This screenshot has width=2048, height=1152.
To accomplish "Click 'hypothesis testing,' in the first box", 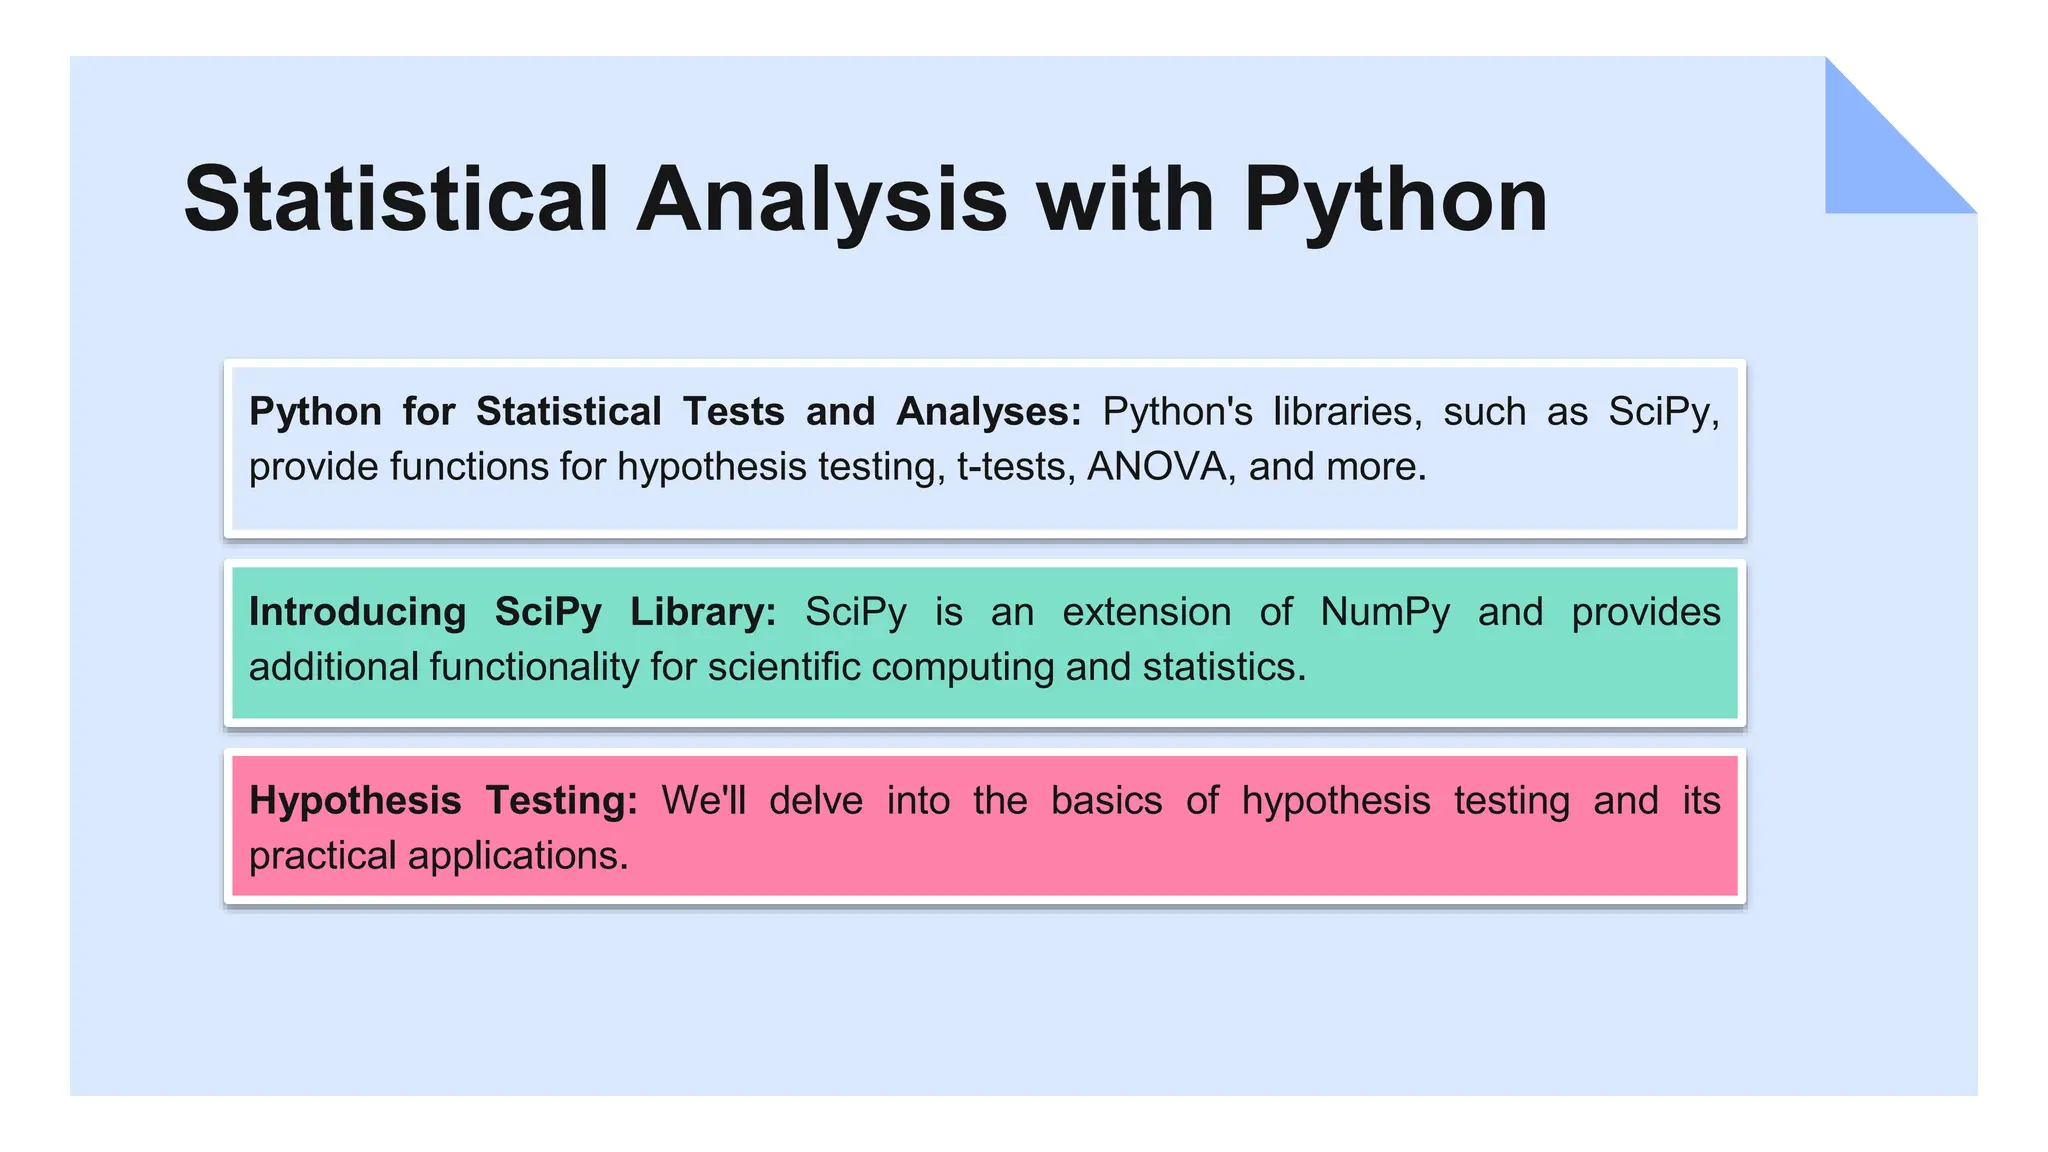I will point(781,467).
